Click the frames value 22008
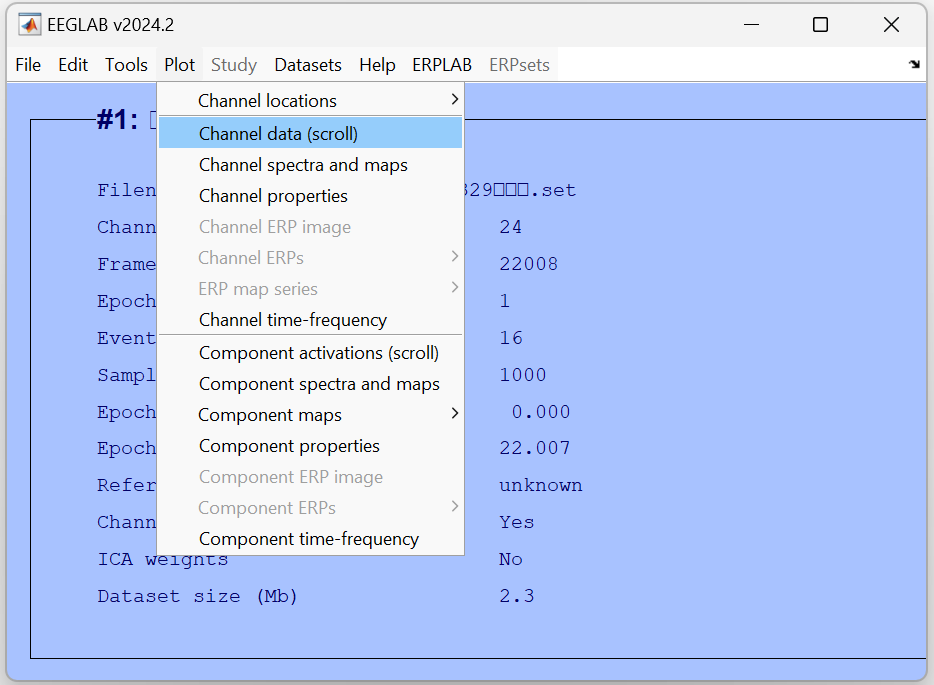 528,263
